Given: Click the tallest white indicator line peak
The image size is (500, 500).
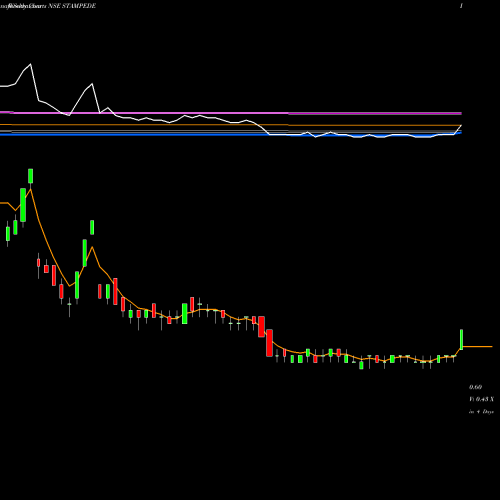Looking at the screenshot, I should pyautogui.click(x=31, y=64).
